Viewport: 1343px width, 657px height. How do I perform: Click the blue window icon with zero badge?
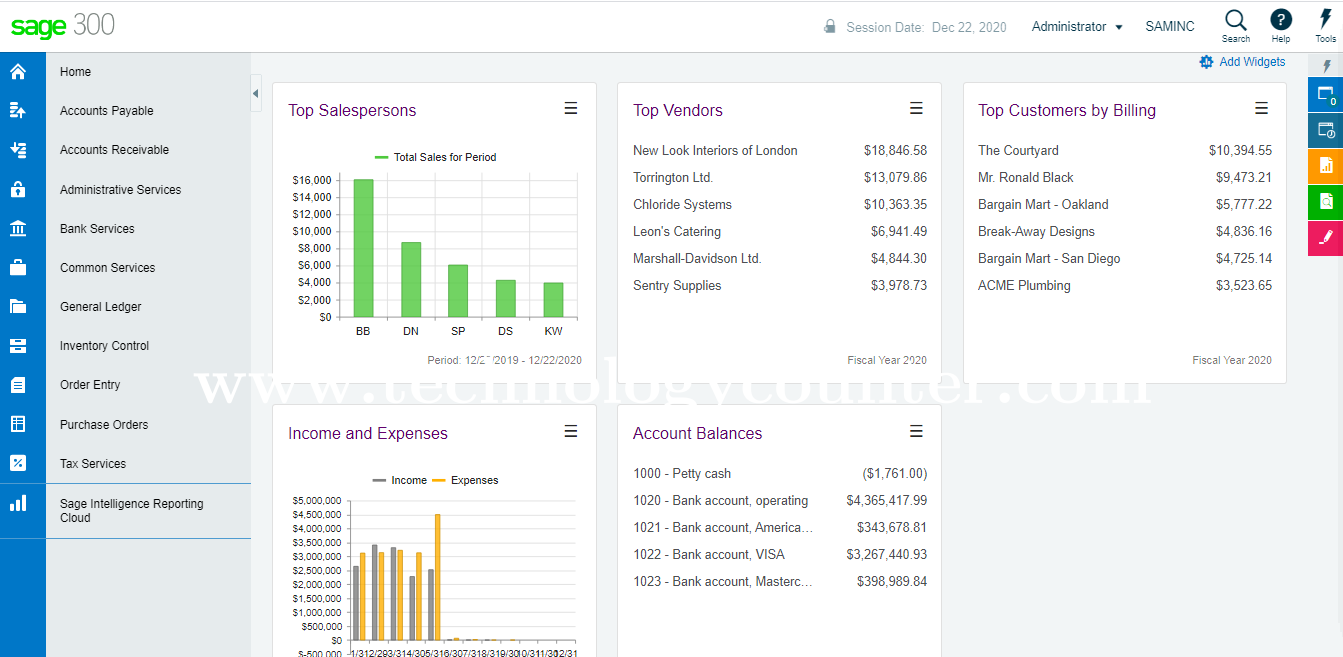point(1326,95)
